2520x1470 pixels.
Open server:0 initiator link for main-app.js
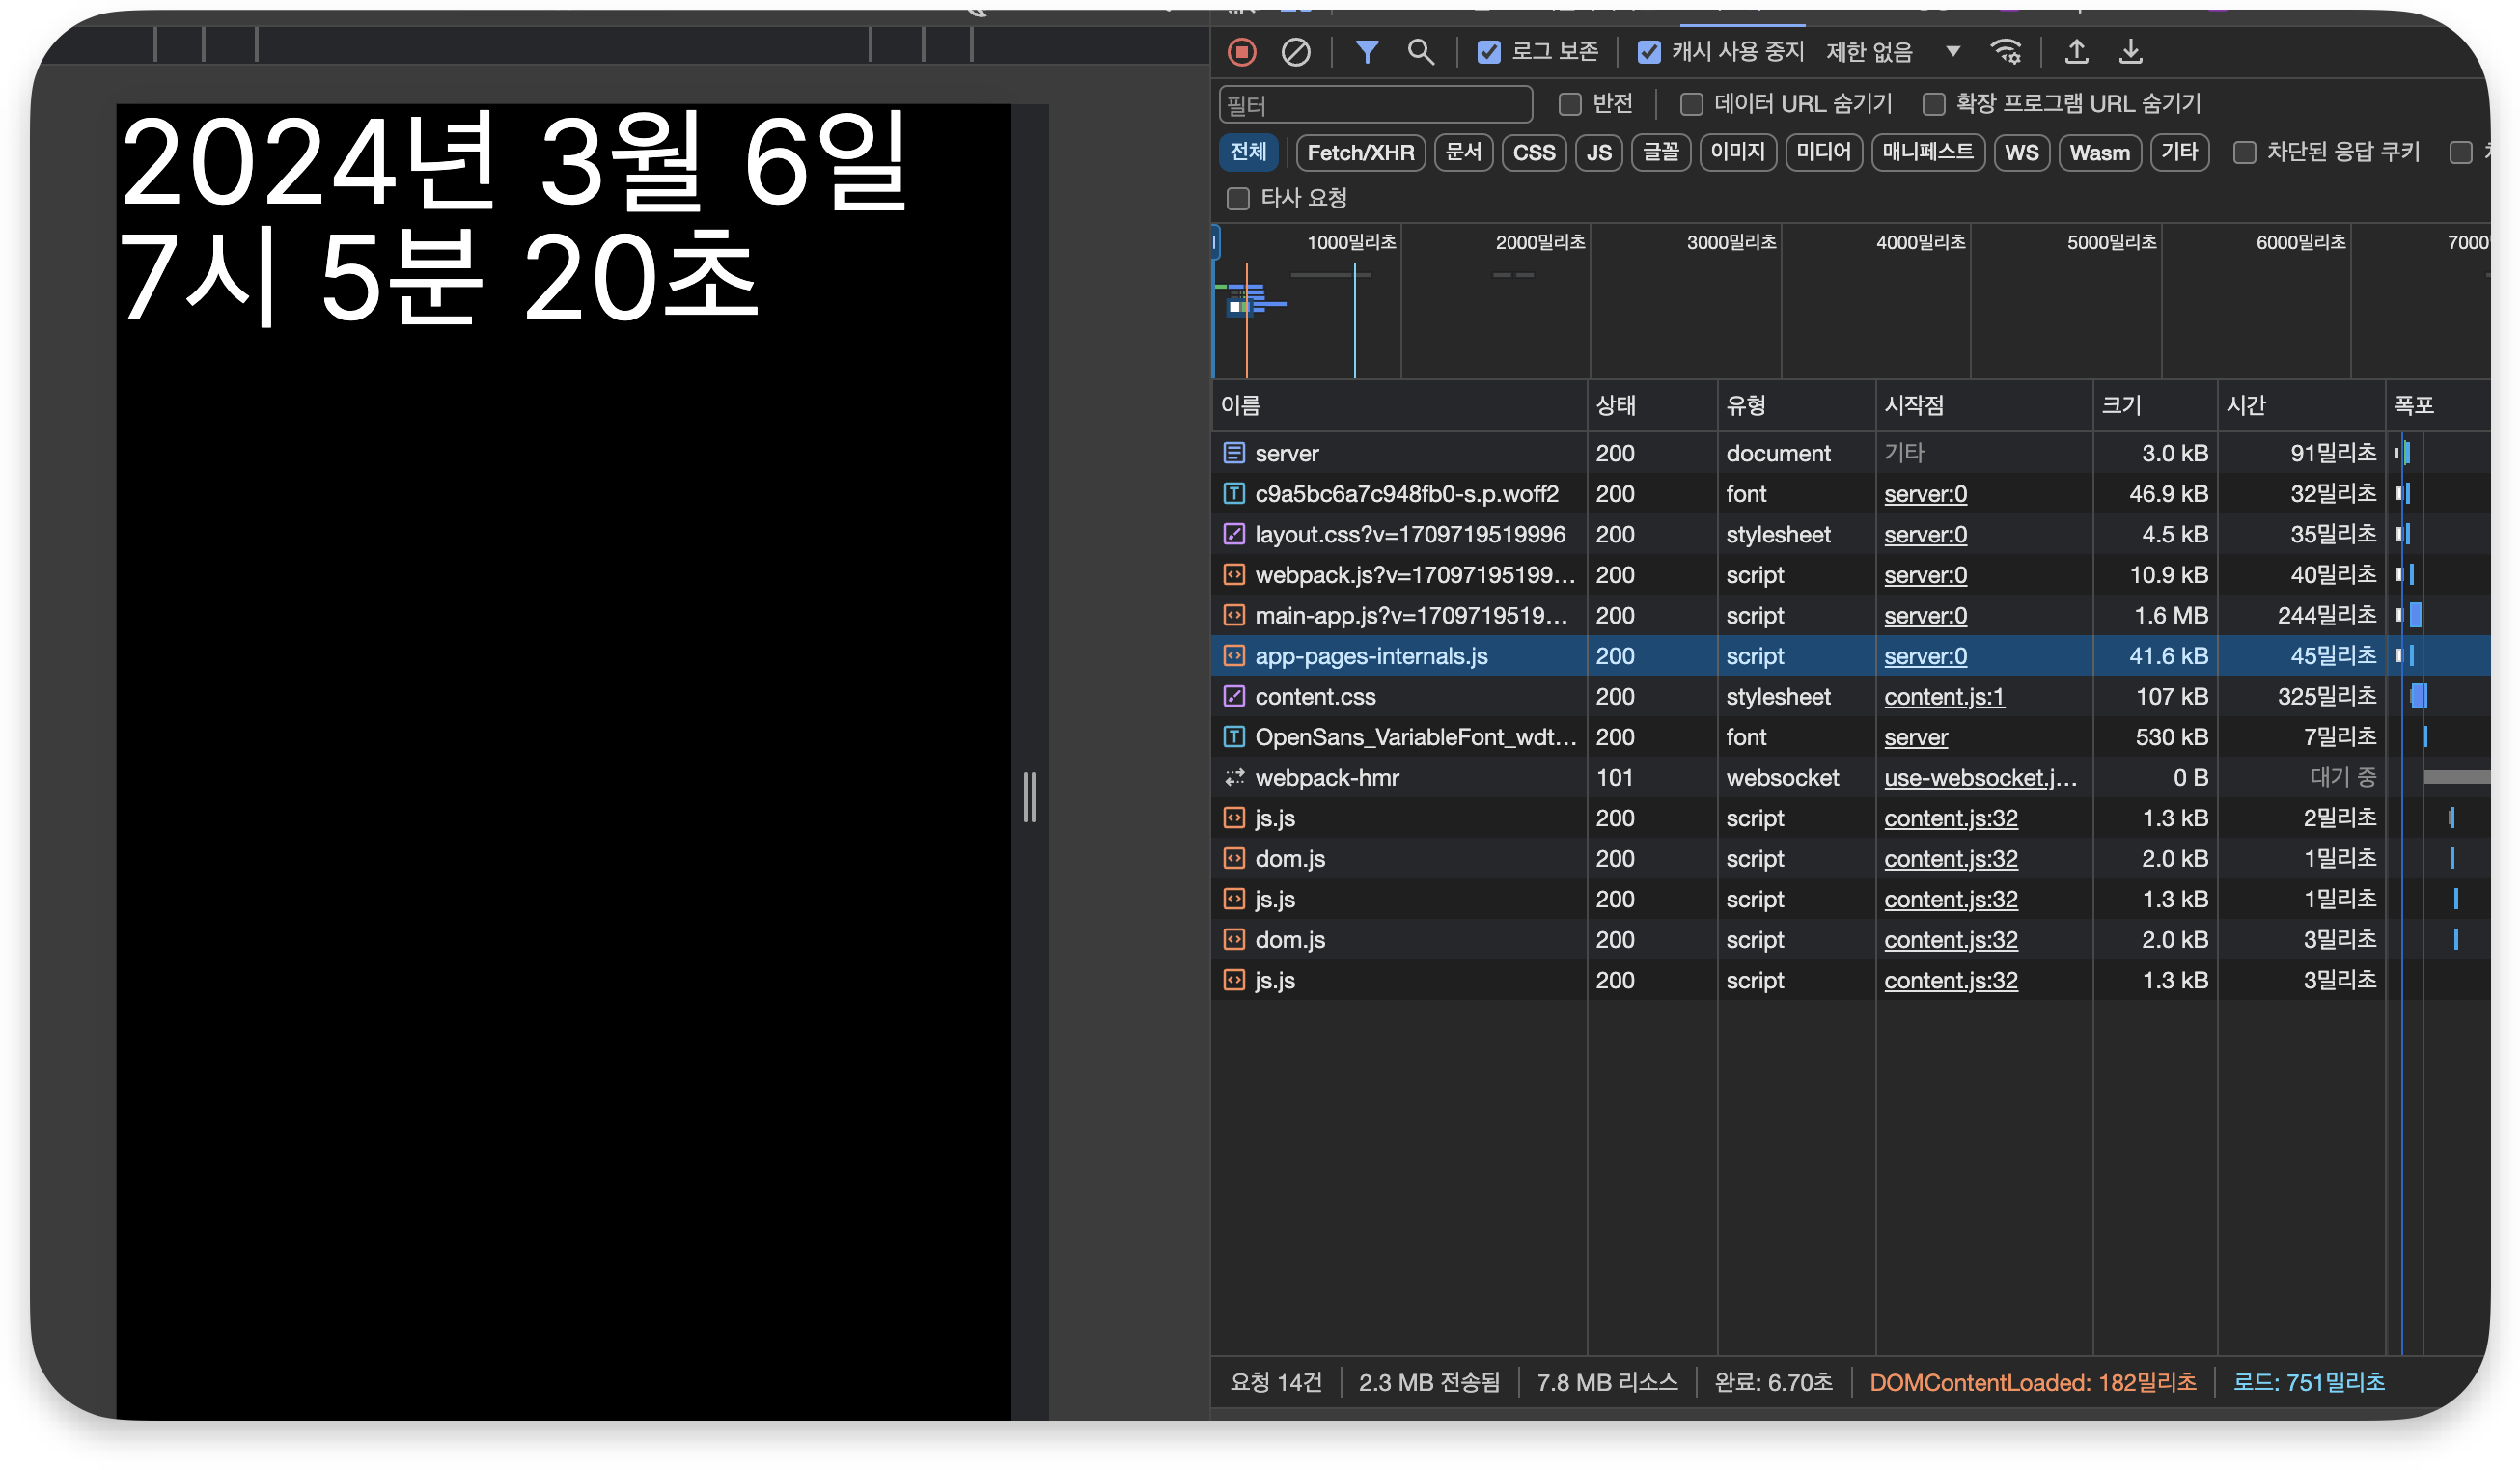tap(1925, 616)
